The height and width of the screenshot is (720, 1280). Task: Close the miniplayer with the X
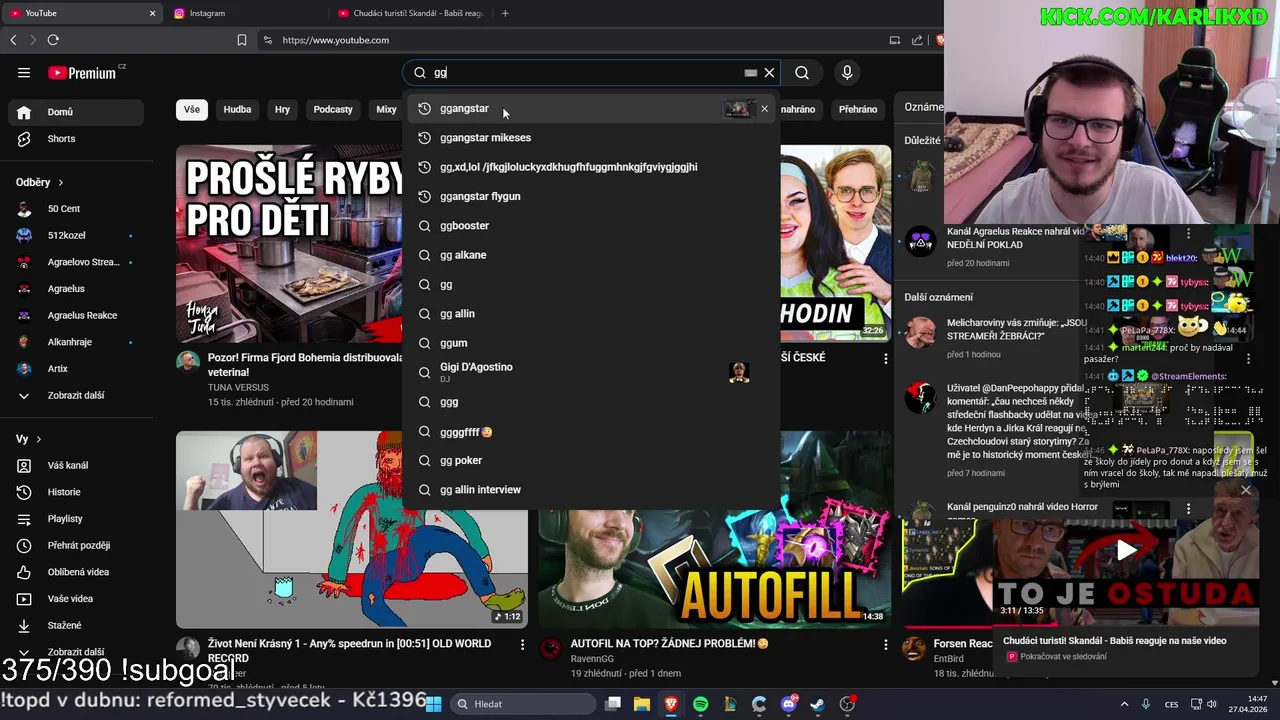1246,490
